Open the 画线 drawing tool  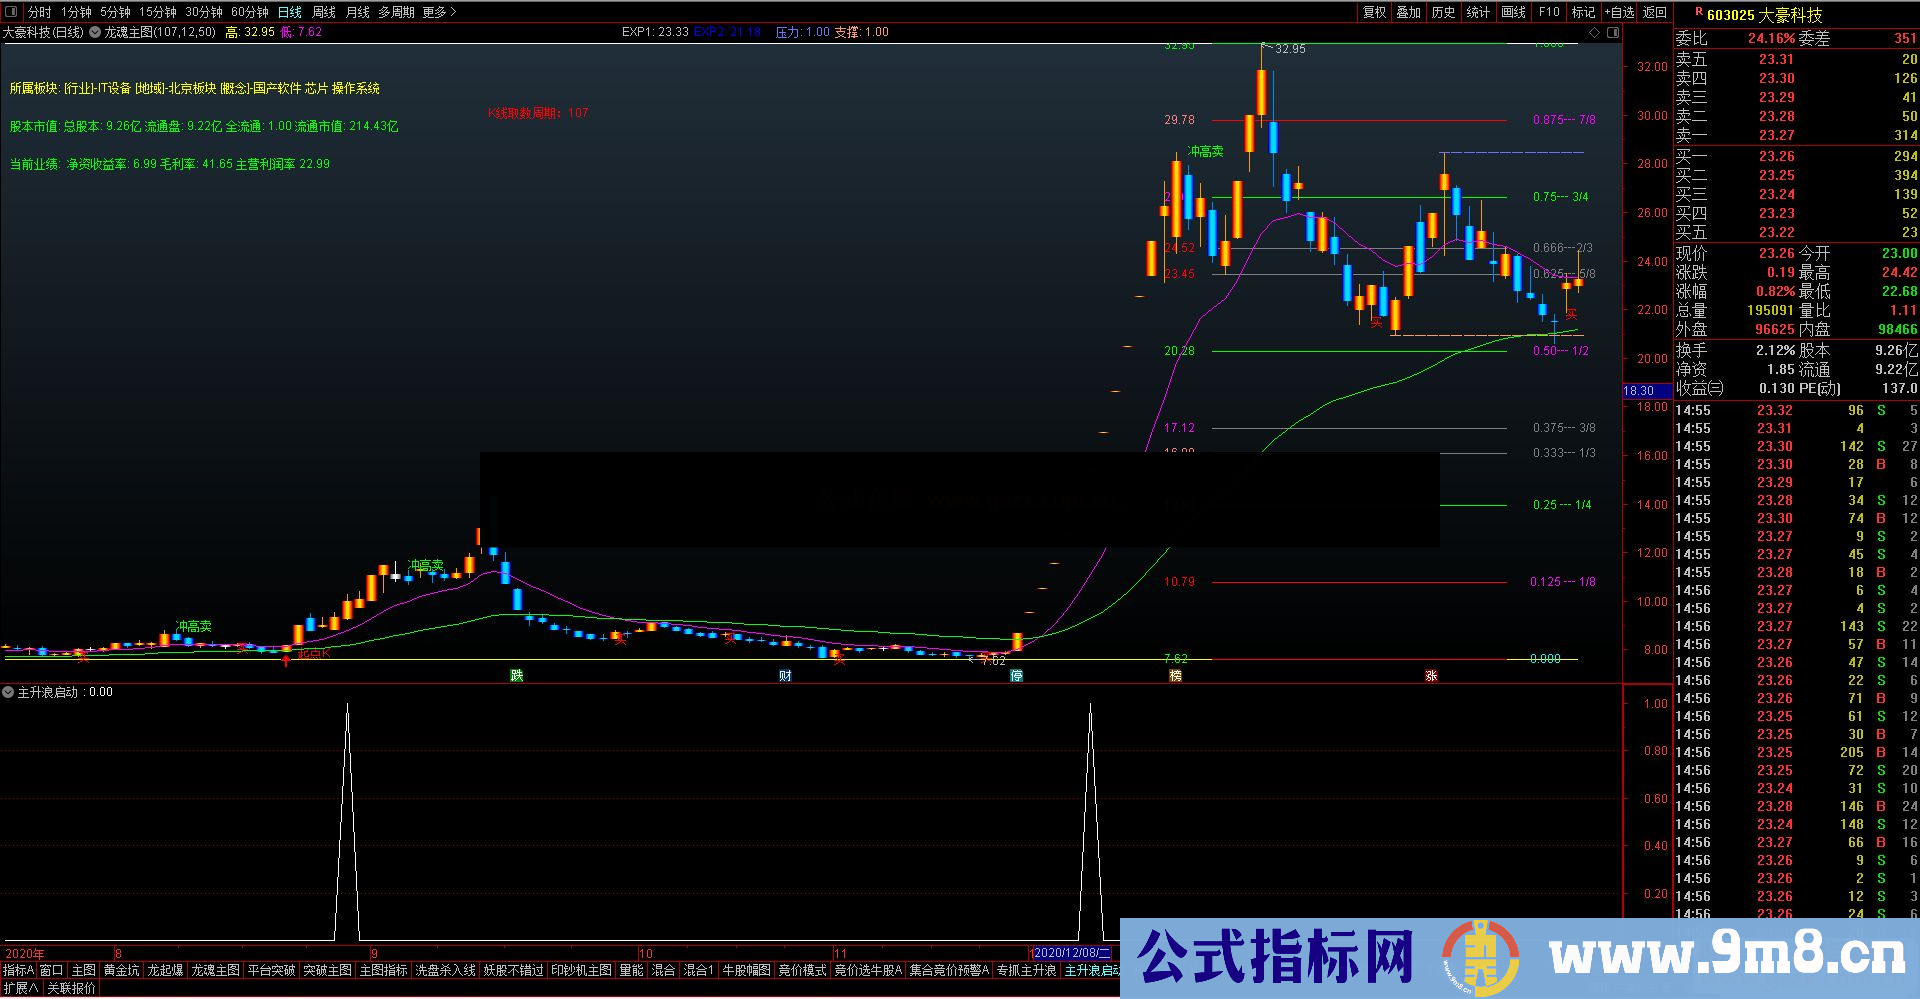pos(1513,12)
